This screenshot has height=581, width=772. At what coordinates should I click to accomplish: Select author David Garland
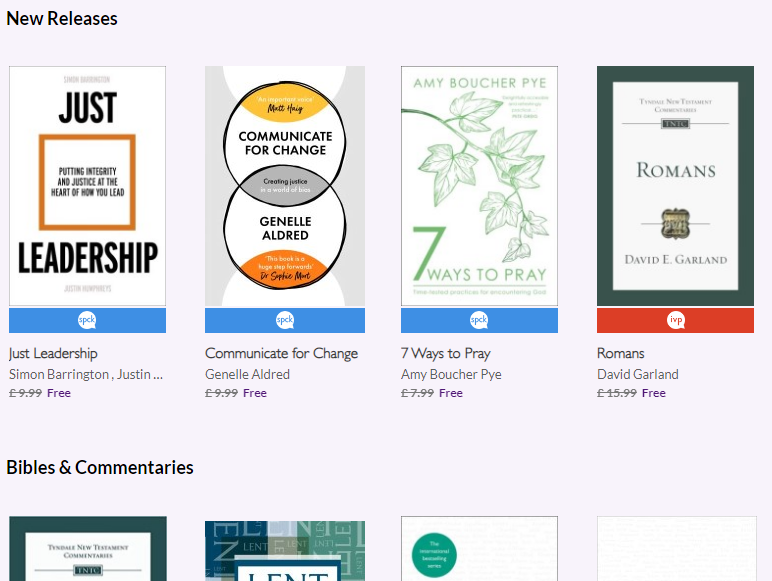(638, 375)
